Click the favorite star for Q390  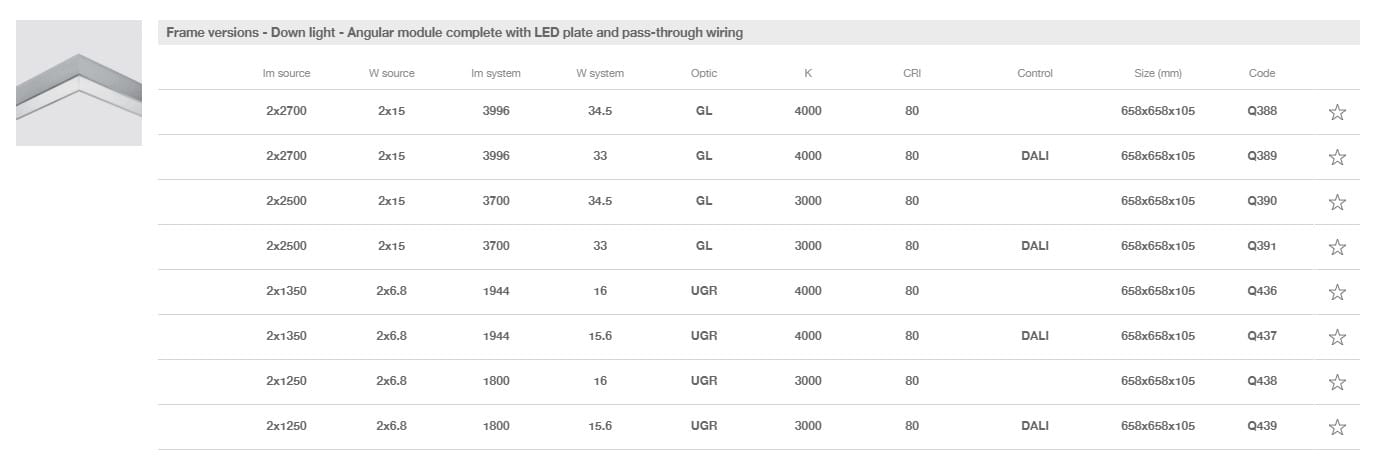1337,202
